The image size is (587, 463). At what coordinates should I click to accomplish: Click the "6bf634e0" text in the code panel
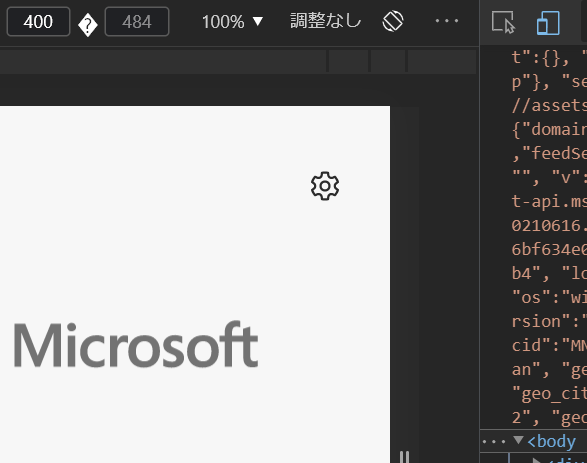pyautogui.click(x=549, y=250)
